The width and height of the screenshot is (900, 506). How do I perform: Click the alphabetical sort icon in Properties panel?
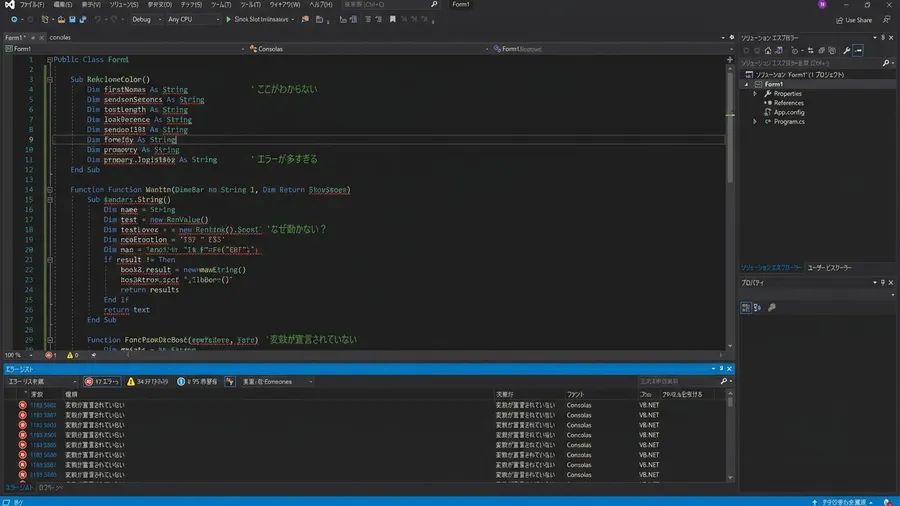click(758, 308)
